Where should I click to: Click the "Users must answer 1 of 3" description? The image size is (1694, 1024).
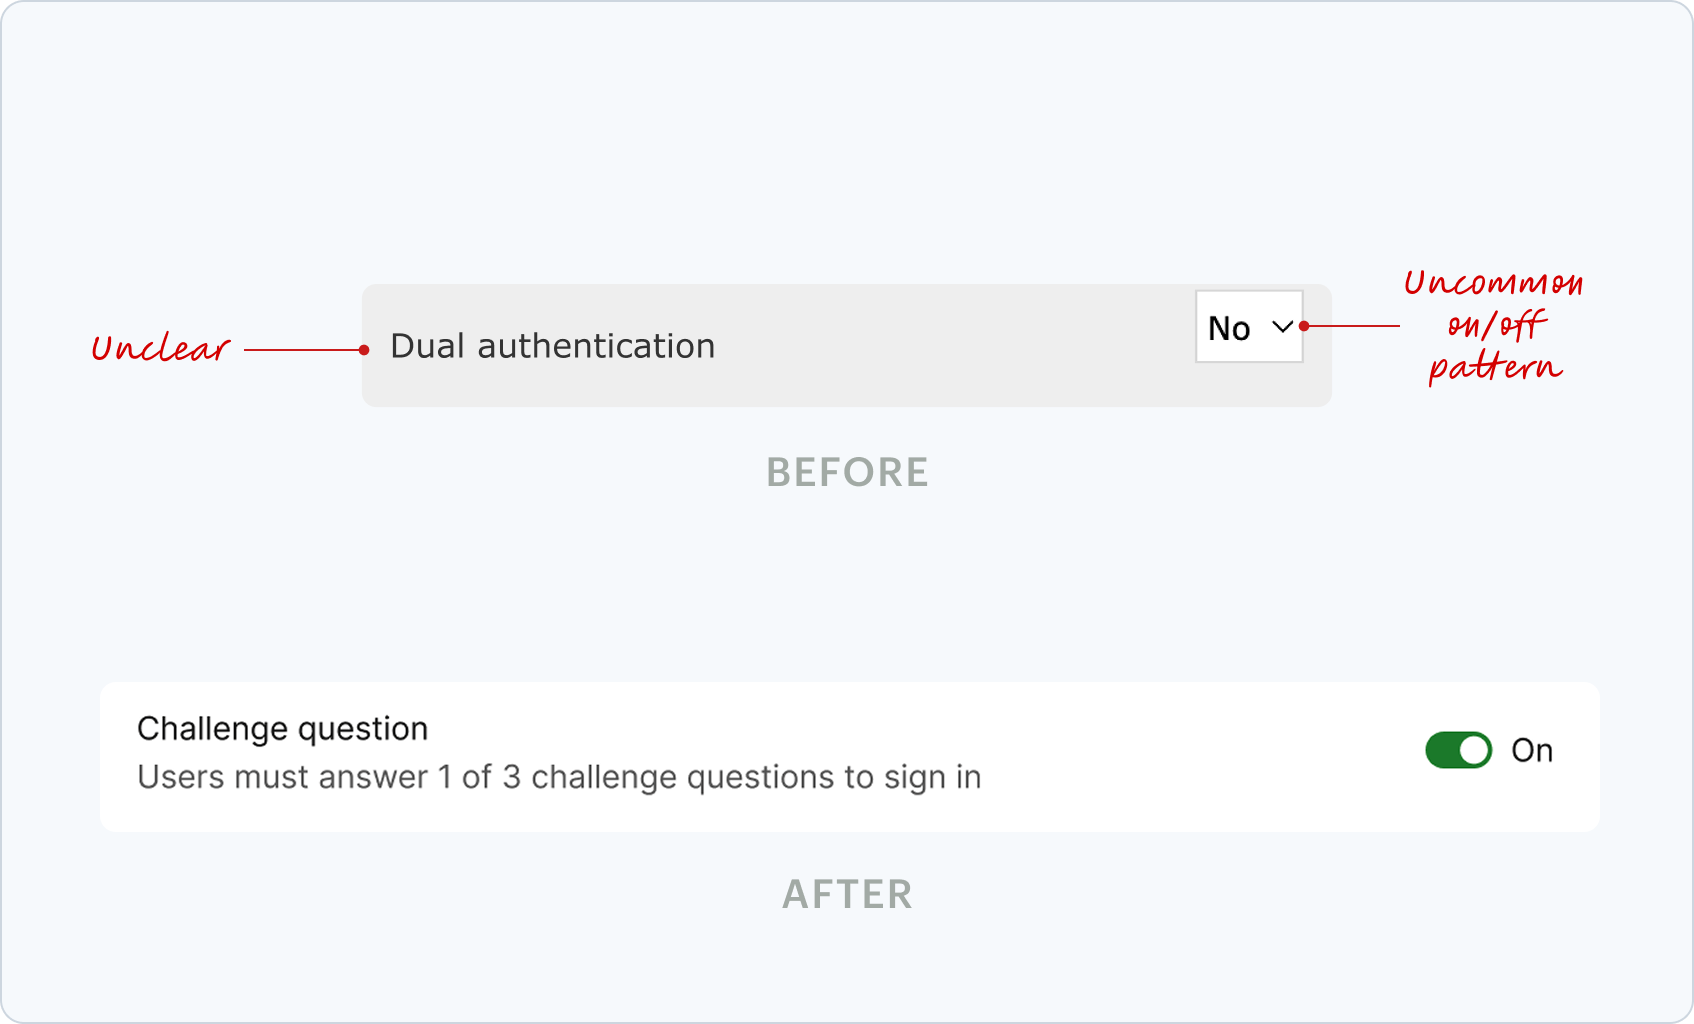tap(558, 777)
